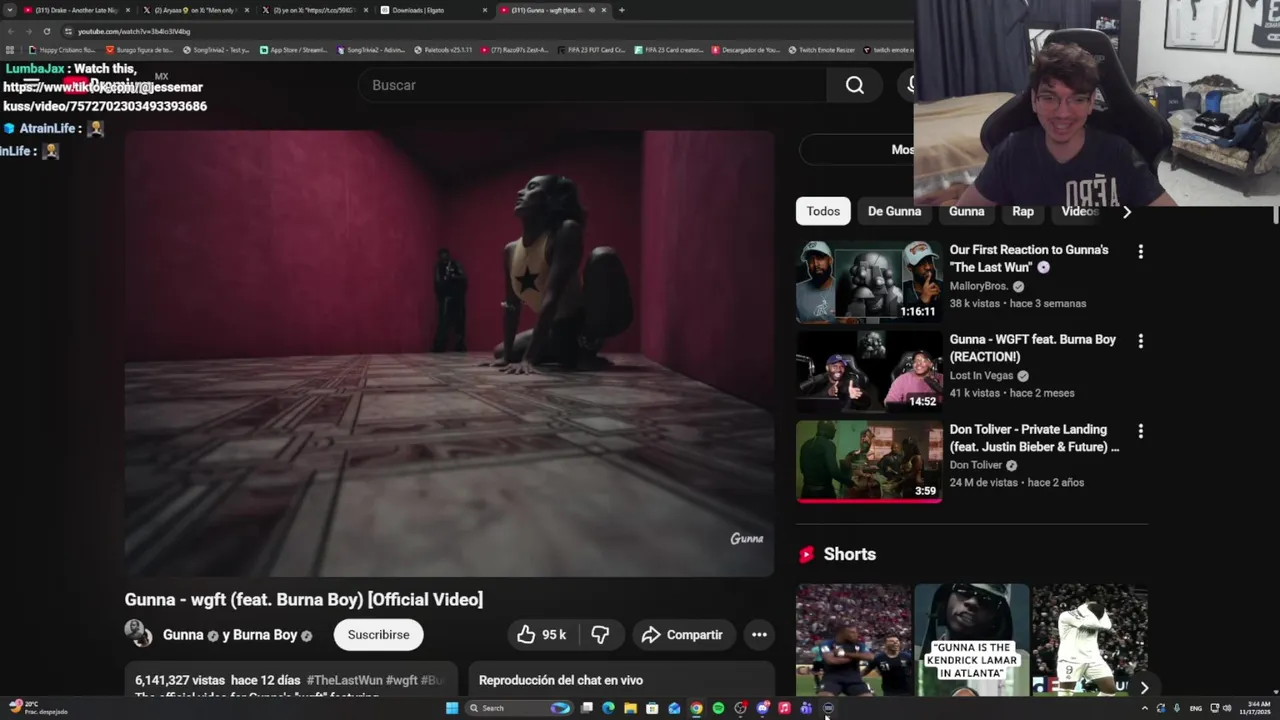Image resolution: width=1280 pixels, height=720 pixels.
Task: Open the three-dot more actions menu below video
Action: (x=759, y=635)
